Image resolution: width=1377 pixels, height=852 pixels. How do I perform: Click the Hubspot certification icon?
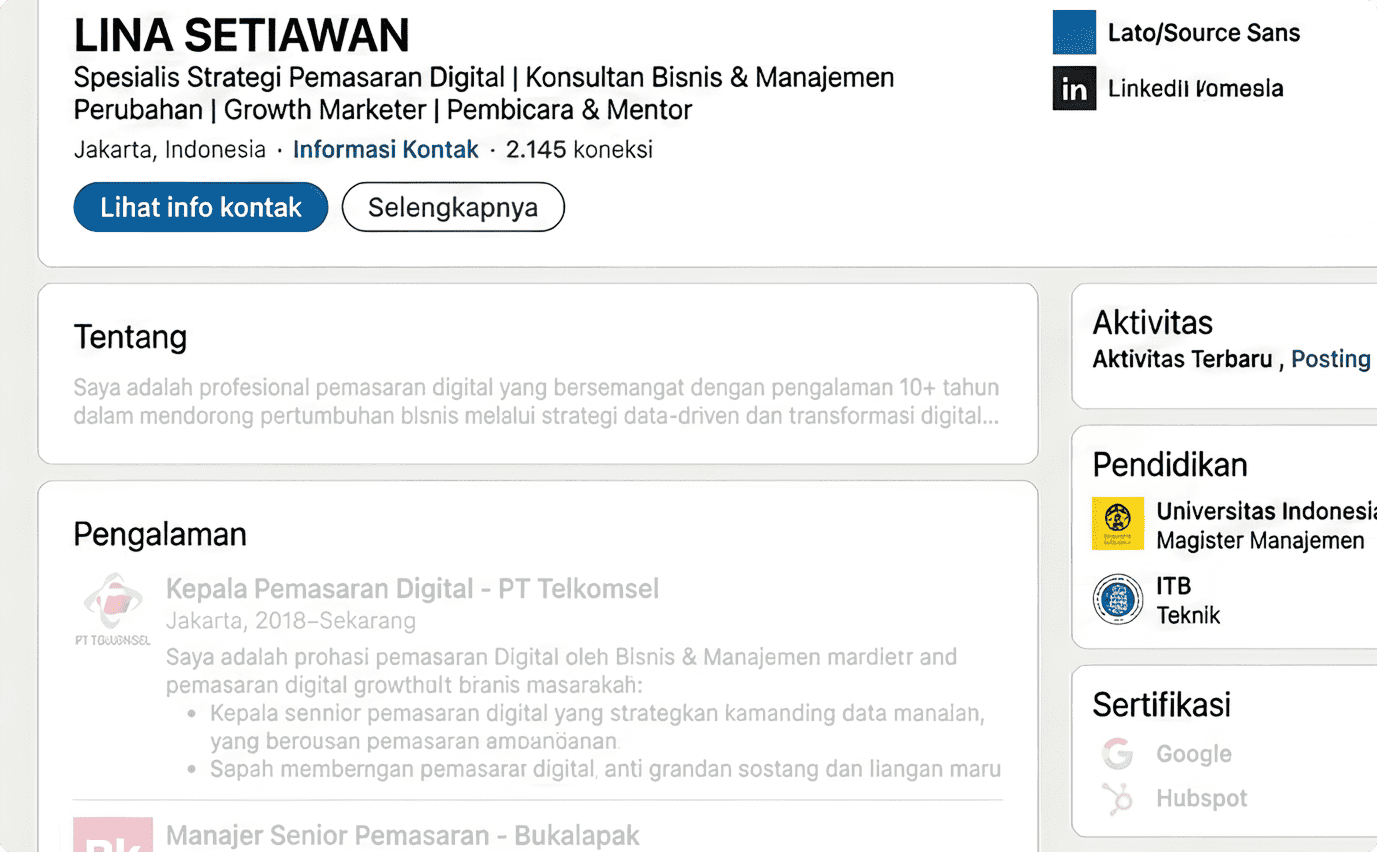tap(1117, 798)
